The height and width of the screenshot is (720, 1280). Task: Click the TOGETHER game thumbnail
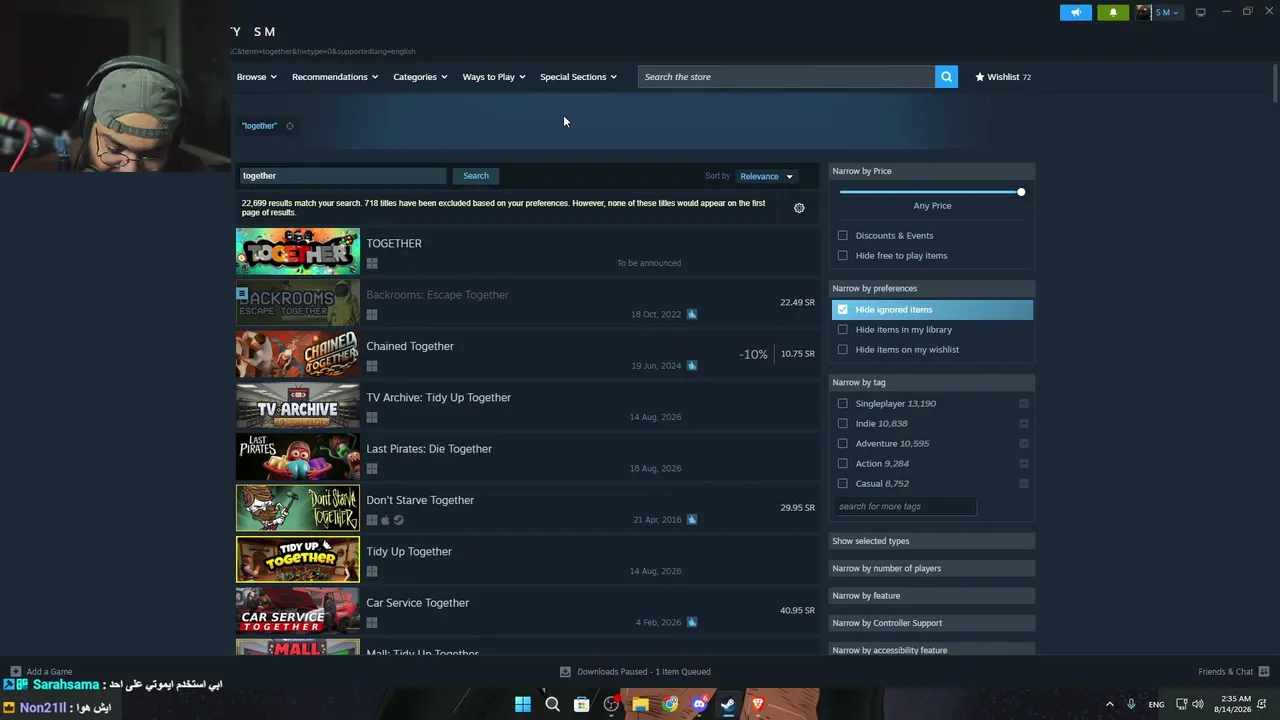(298, 252)
